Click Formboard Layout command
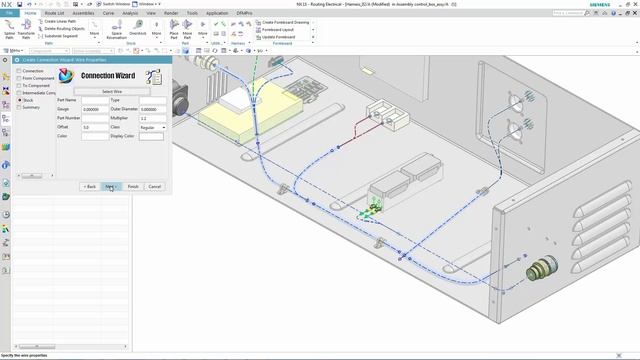Viewport: 640px width, 360px height. [275, 30]
